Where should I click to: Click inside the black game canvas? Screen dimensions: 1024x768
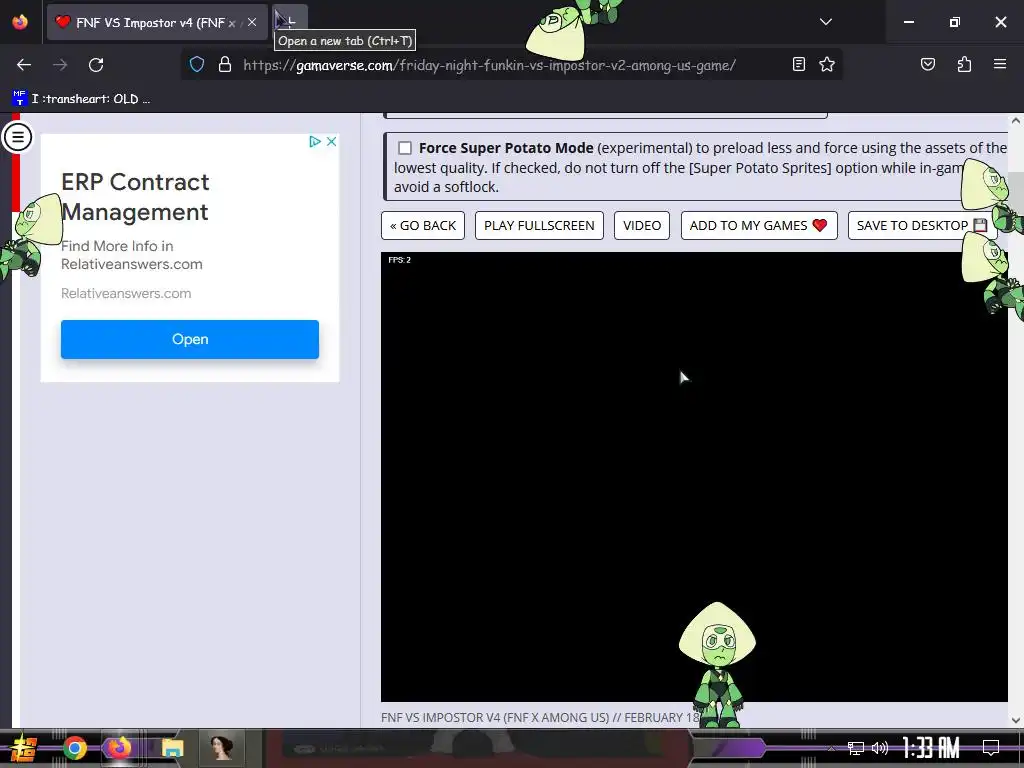point(694,477)
